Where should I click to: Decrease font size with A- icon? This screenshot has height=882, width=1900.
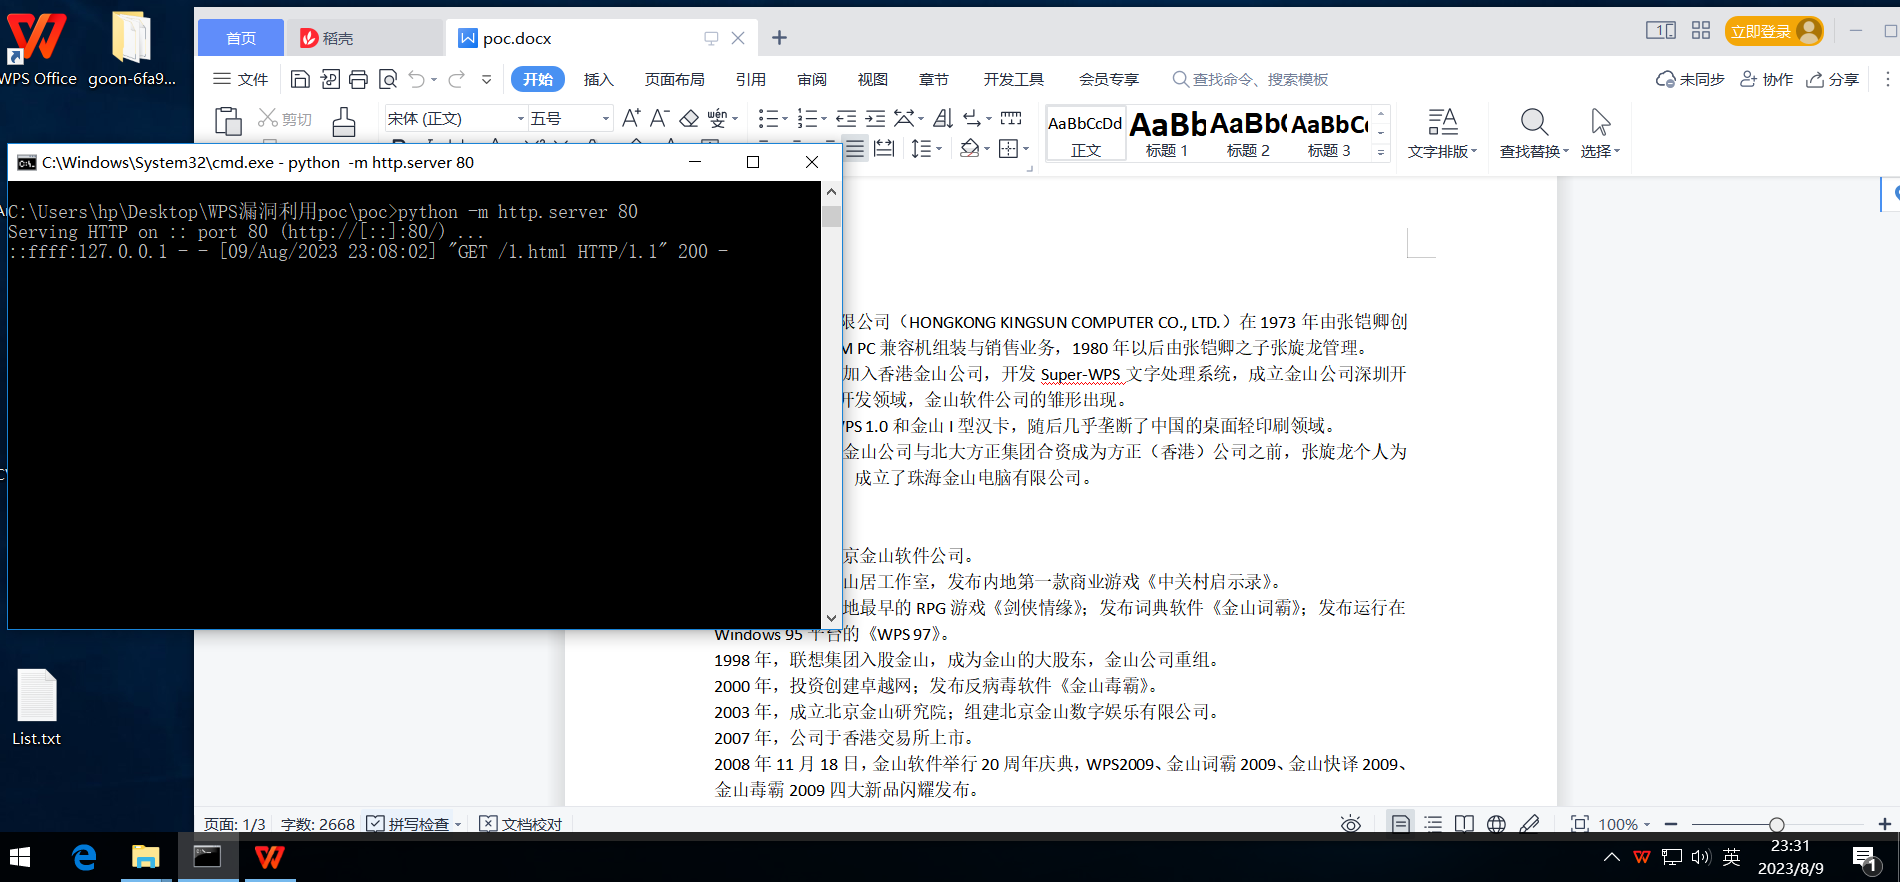(x=659, y=118)
